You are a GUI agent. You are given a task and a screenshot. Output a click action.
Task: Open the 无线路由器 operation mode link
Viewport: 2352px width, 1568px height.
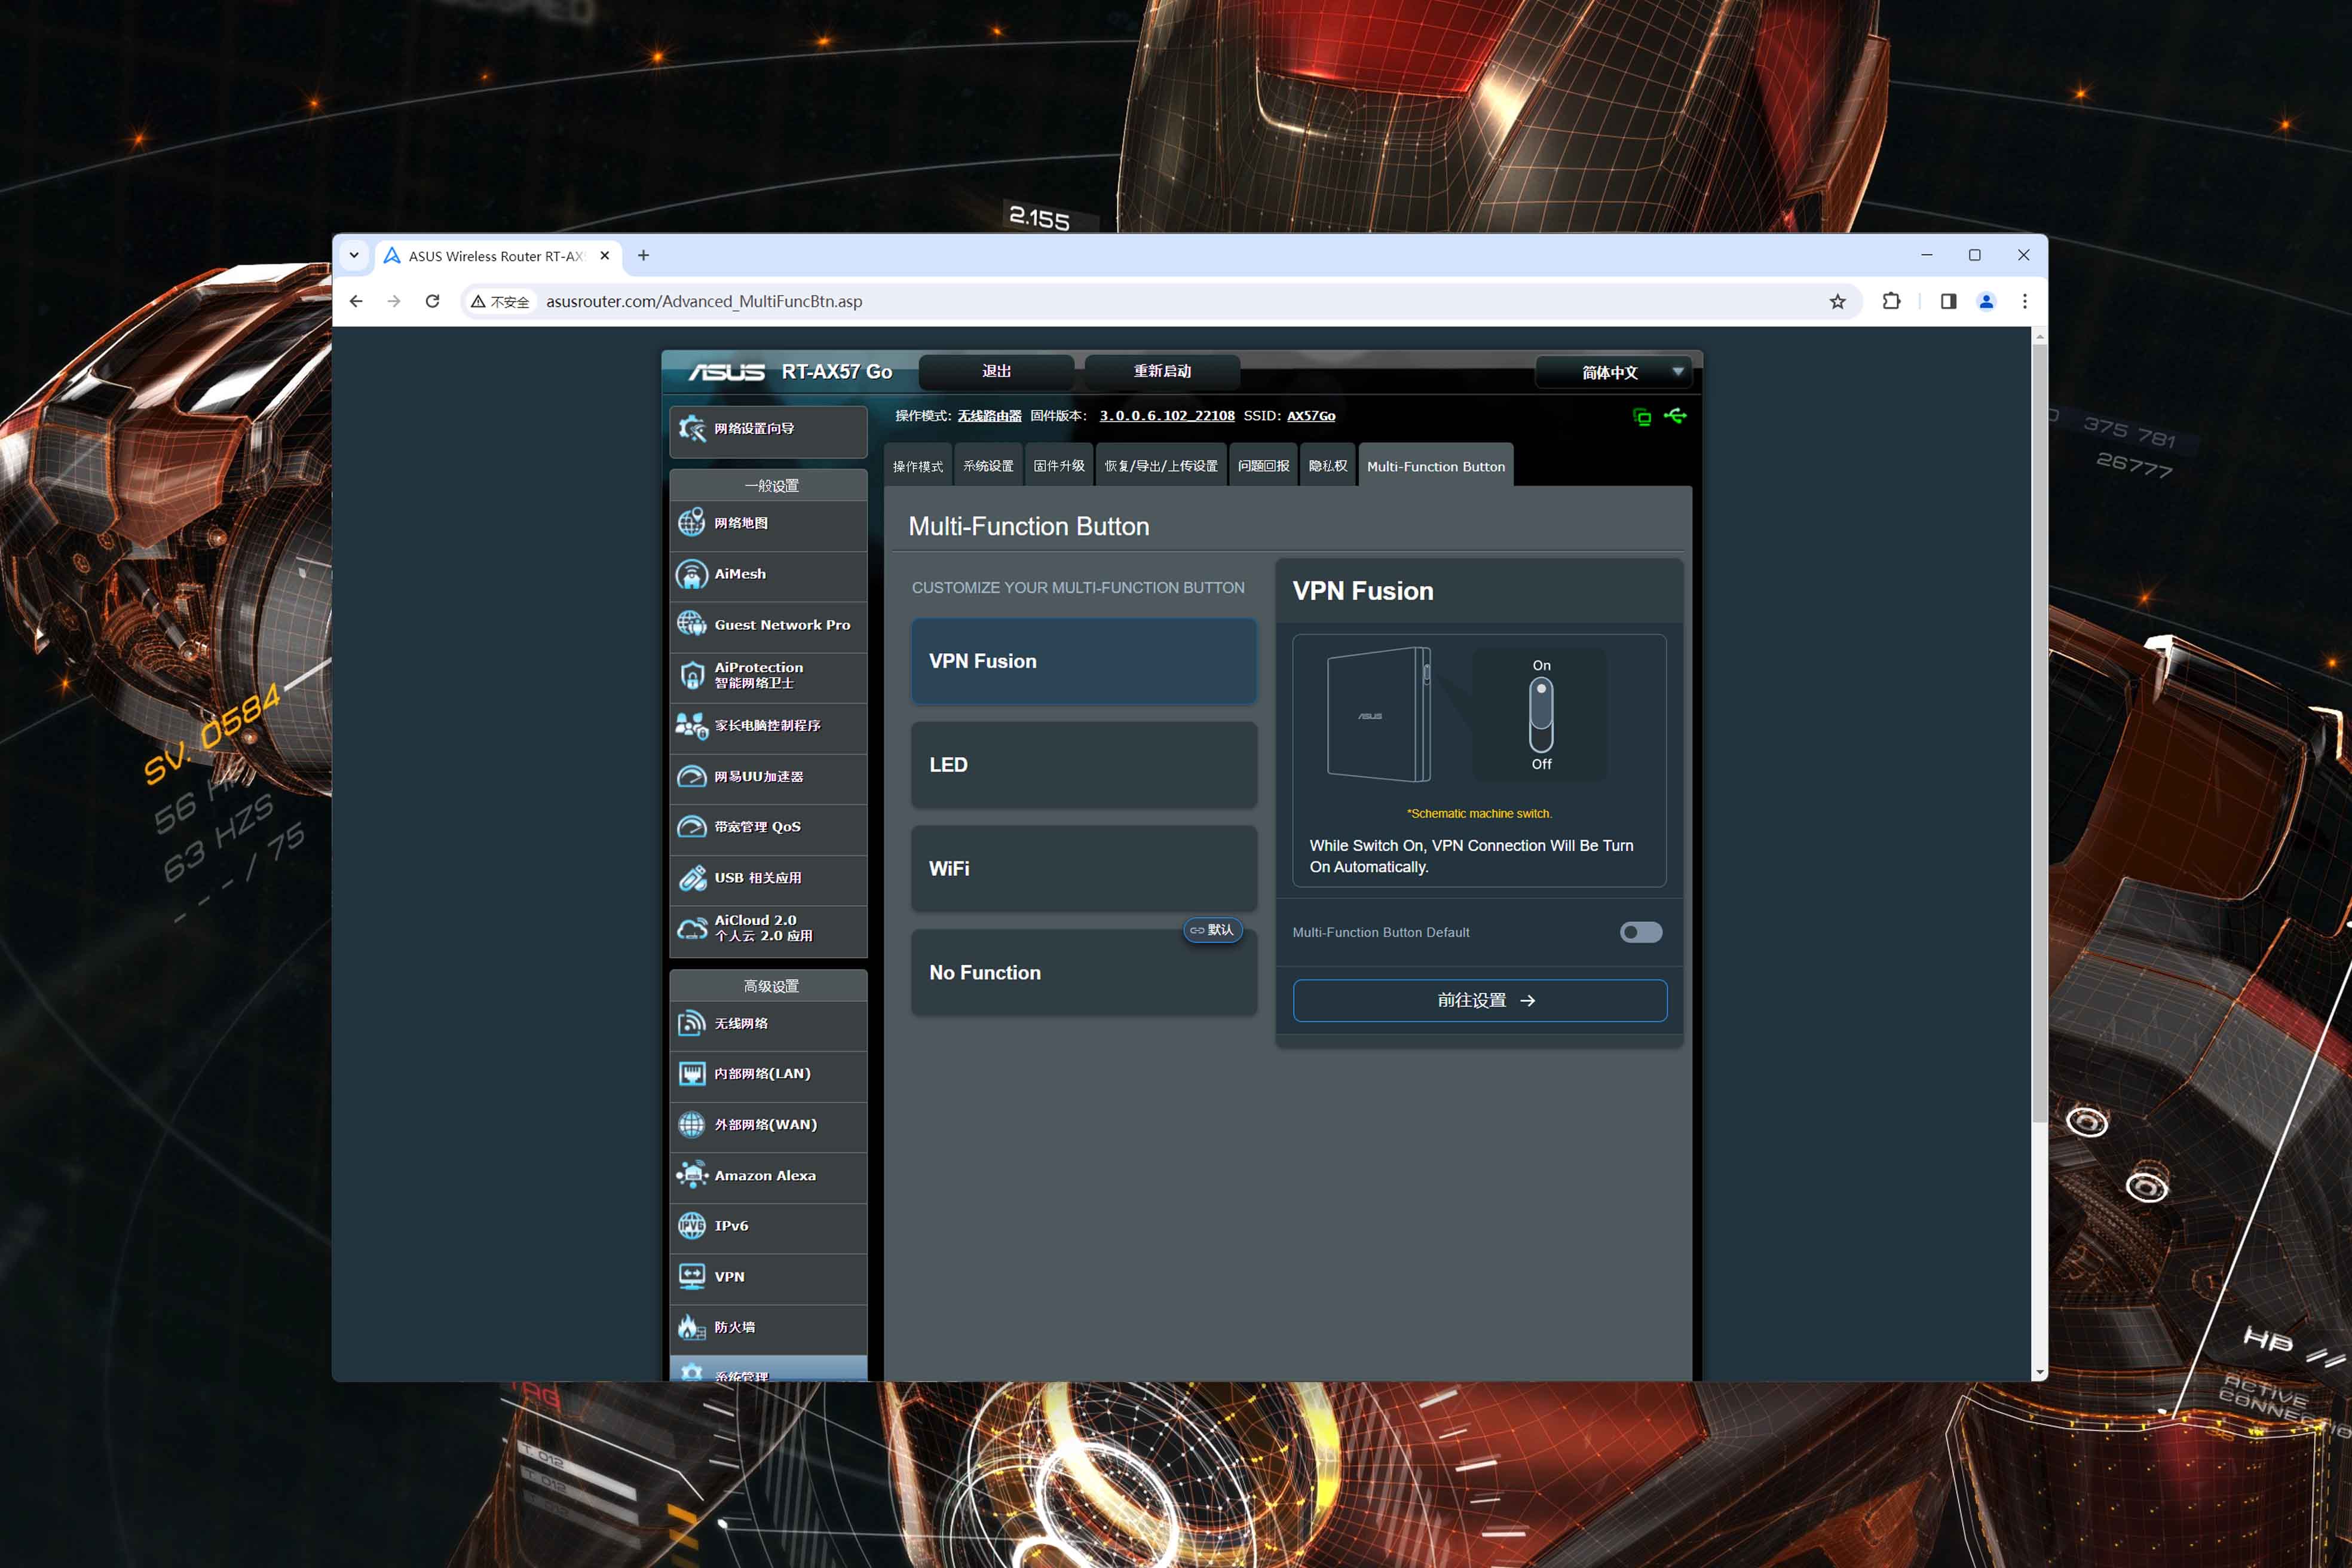point(989,416)
